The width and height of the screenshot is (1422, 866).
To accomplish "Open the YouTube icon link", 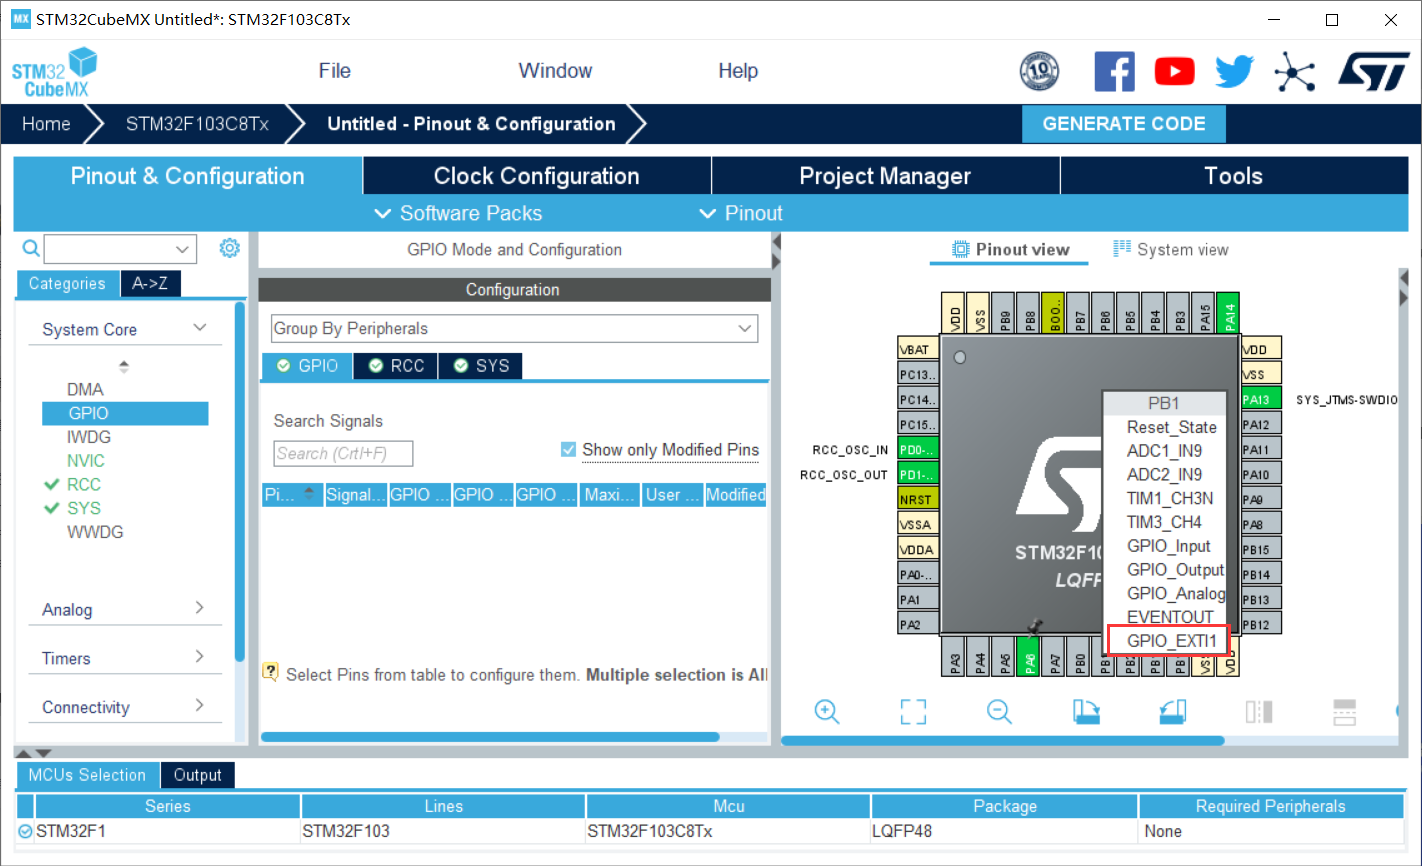I will tap(1175, 71).
